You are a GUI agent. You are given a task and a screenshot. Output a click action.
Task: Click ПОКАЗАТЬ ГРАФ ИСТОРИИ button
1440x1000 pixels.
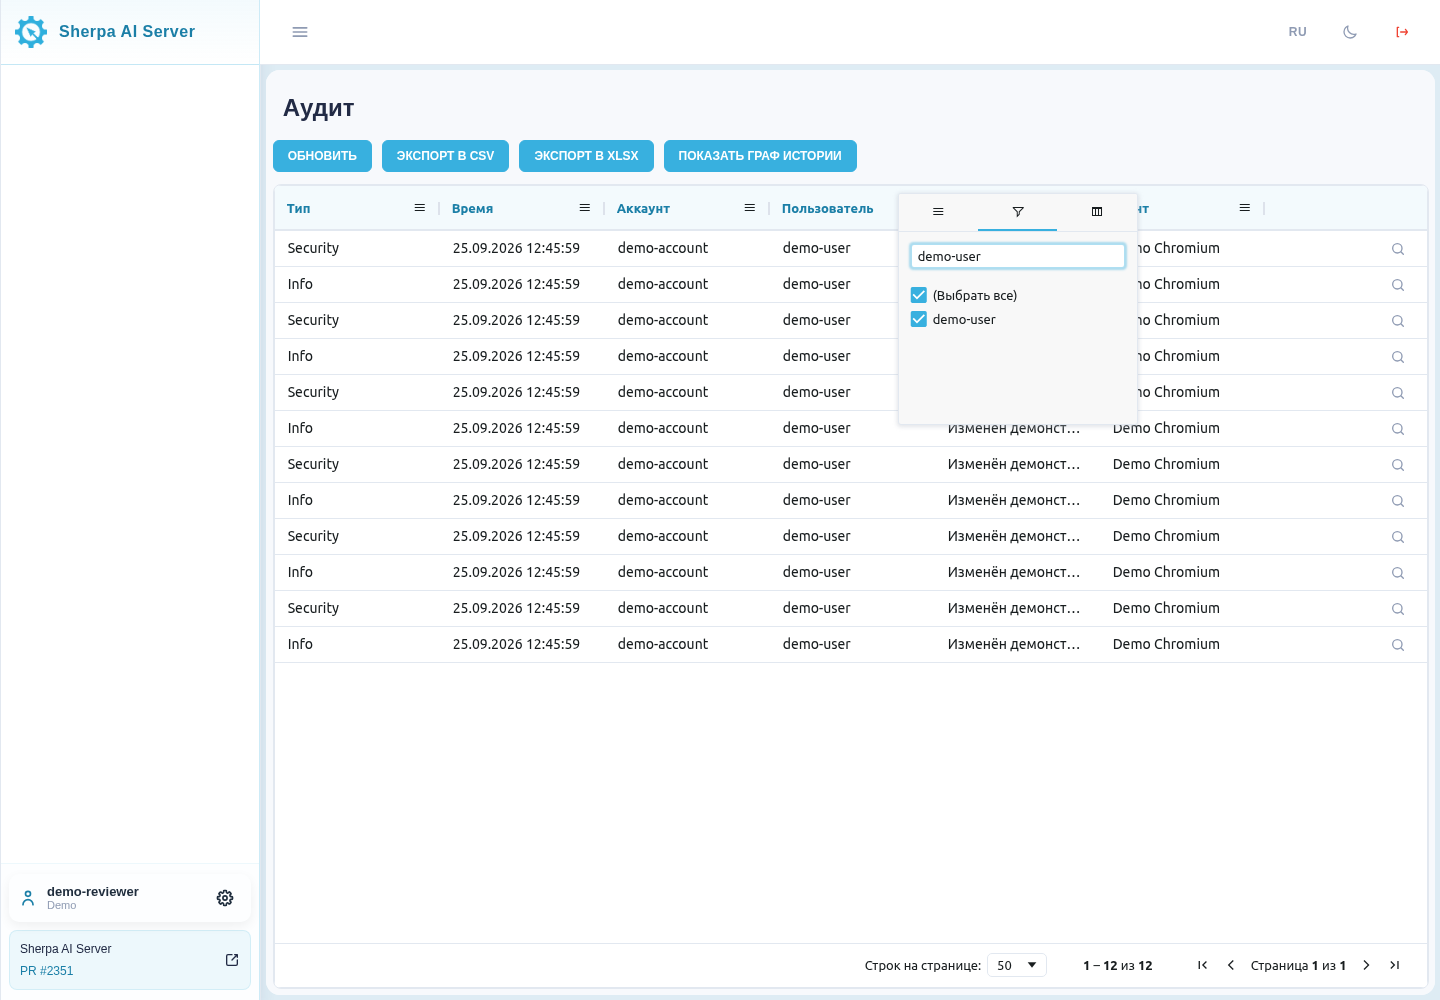(x=760, y=156)
